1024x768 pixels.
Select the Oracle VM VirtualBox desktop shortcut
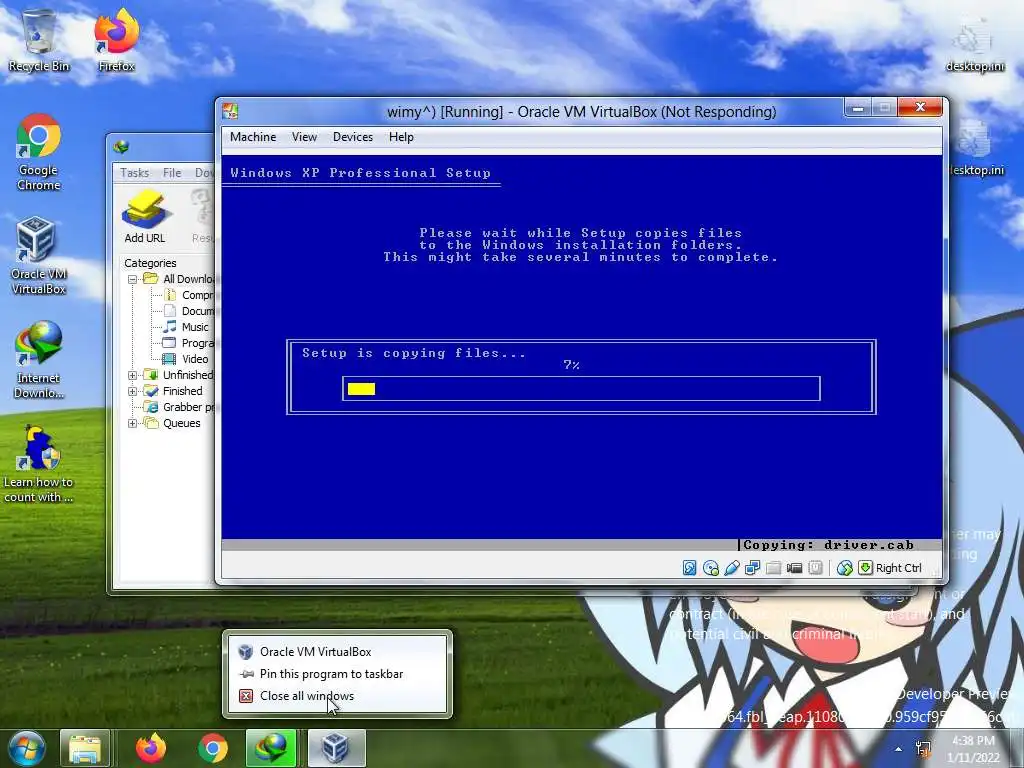[x=39, y=256]
